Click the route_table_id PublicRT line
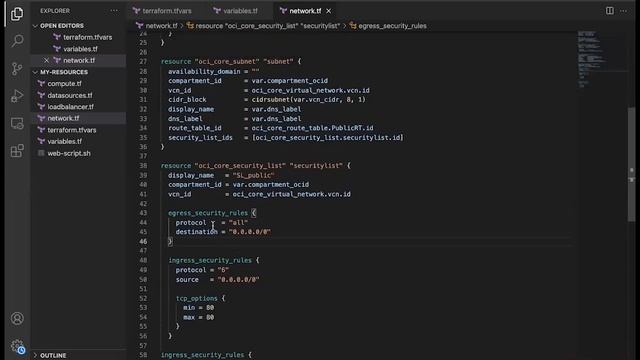 tap(271, 128)
